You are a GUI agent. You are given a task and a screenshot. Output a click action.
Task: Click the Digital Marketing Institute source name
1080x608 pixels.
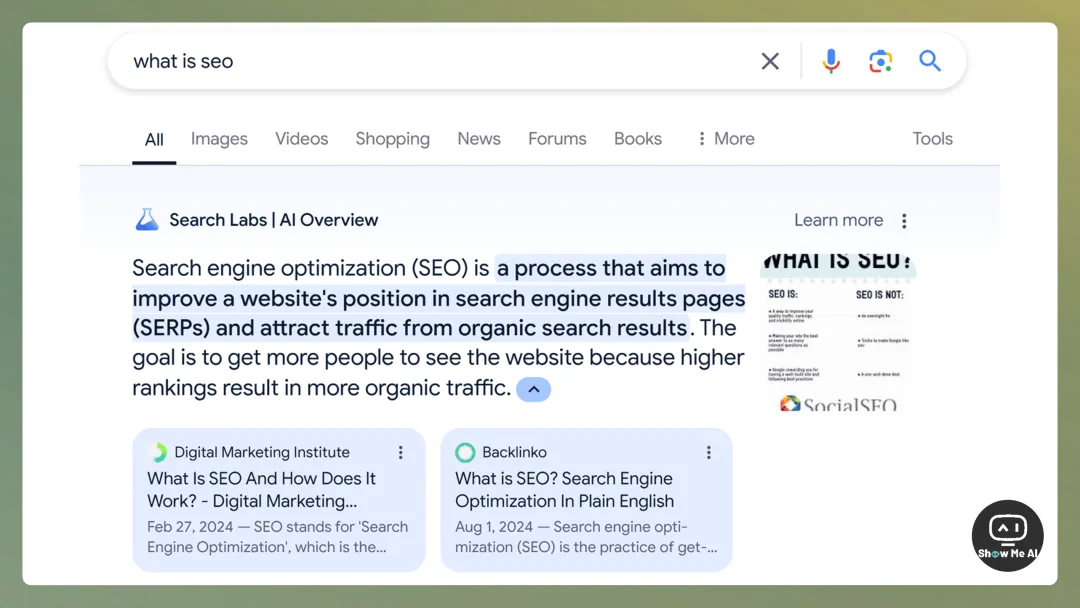point(262,452)
